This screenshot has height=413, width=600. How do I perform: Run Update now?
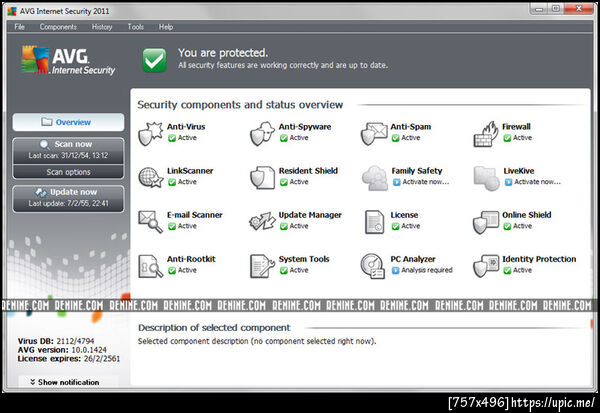pos(68,198)
